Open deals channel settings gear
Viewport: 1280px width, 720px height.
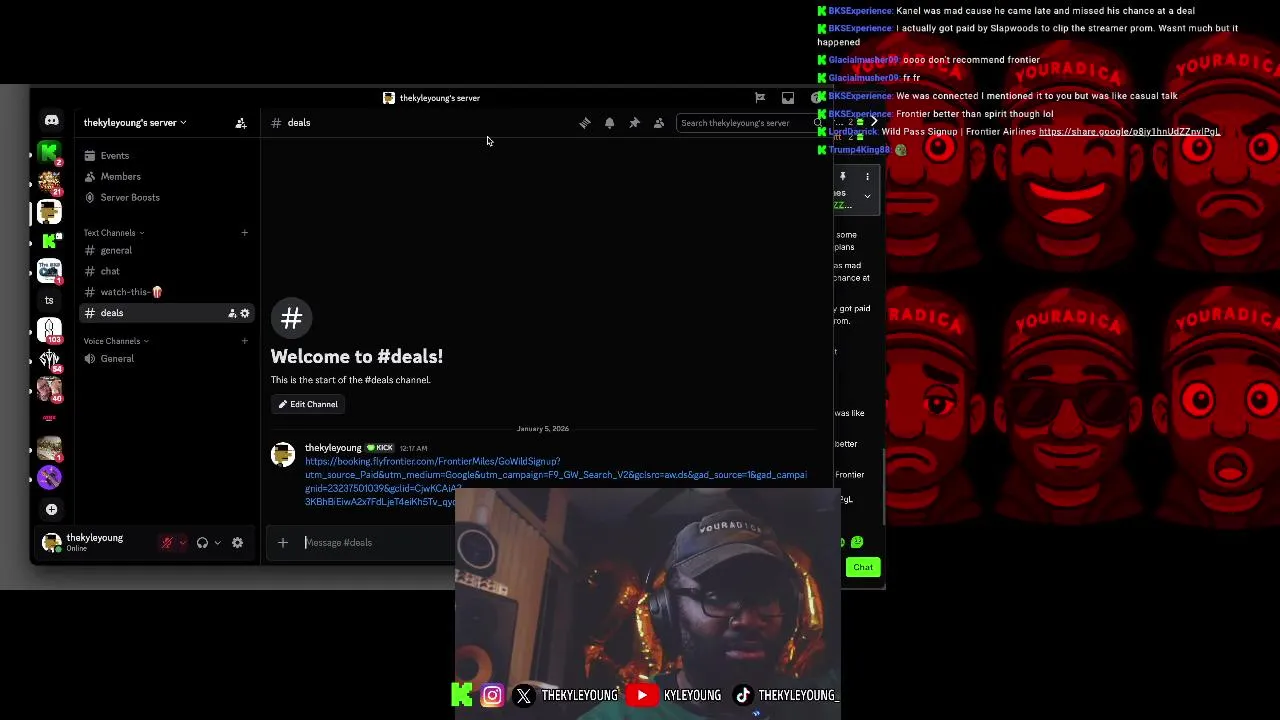(x=245, y=313)
